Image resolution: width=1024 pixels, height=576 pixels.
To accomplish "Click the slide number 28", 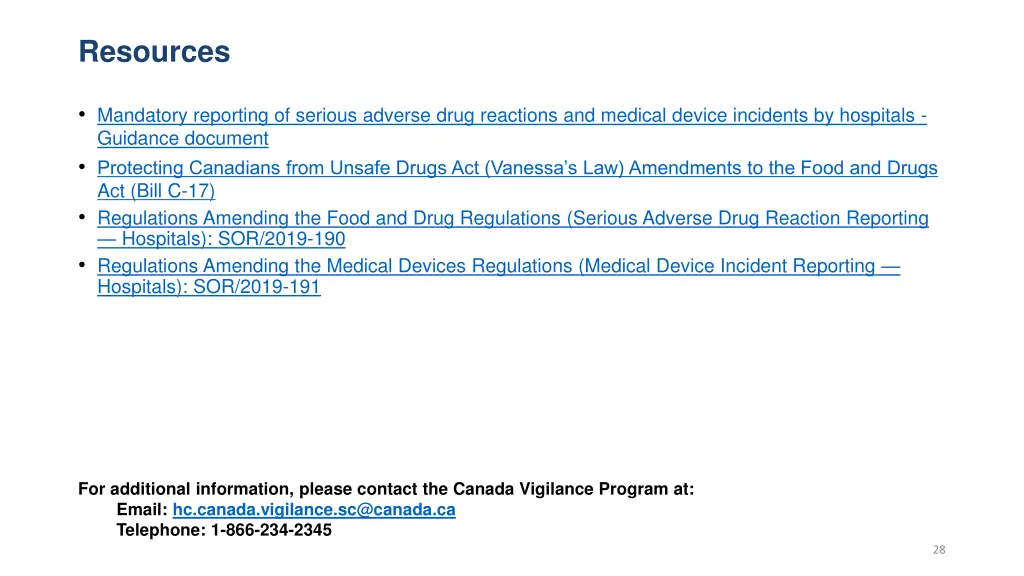I will coord(939,550).
